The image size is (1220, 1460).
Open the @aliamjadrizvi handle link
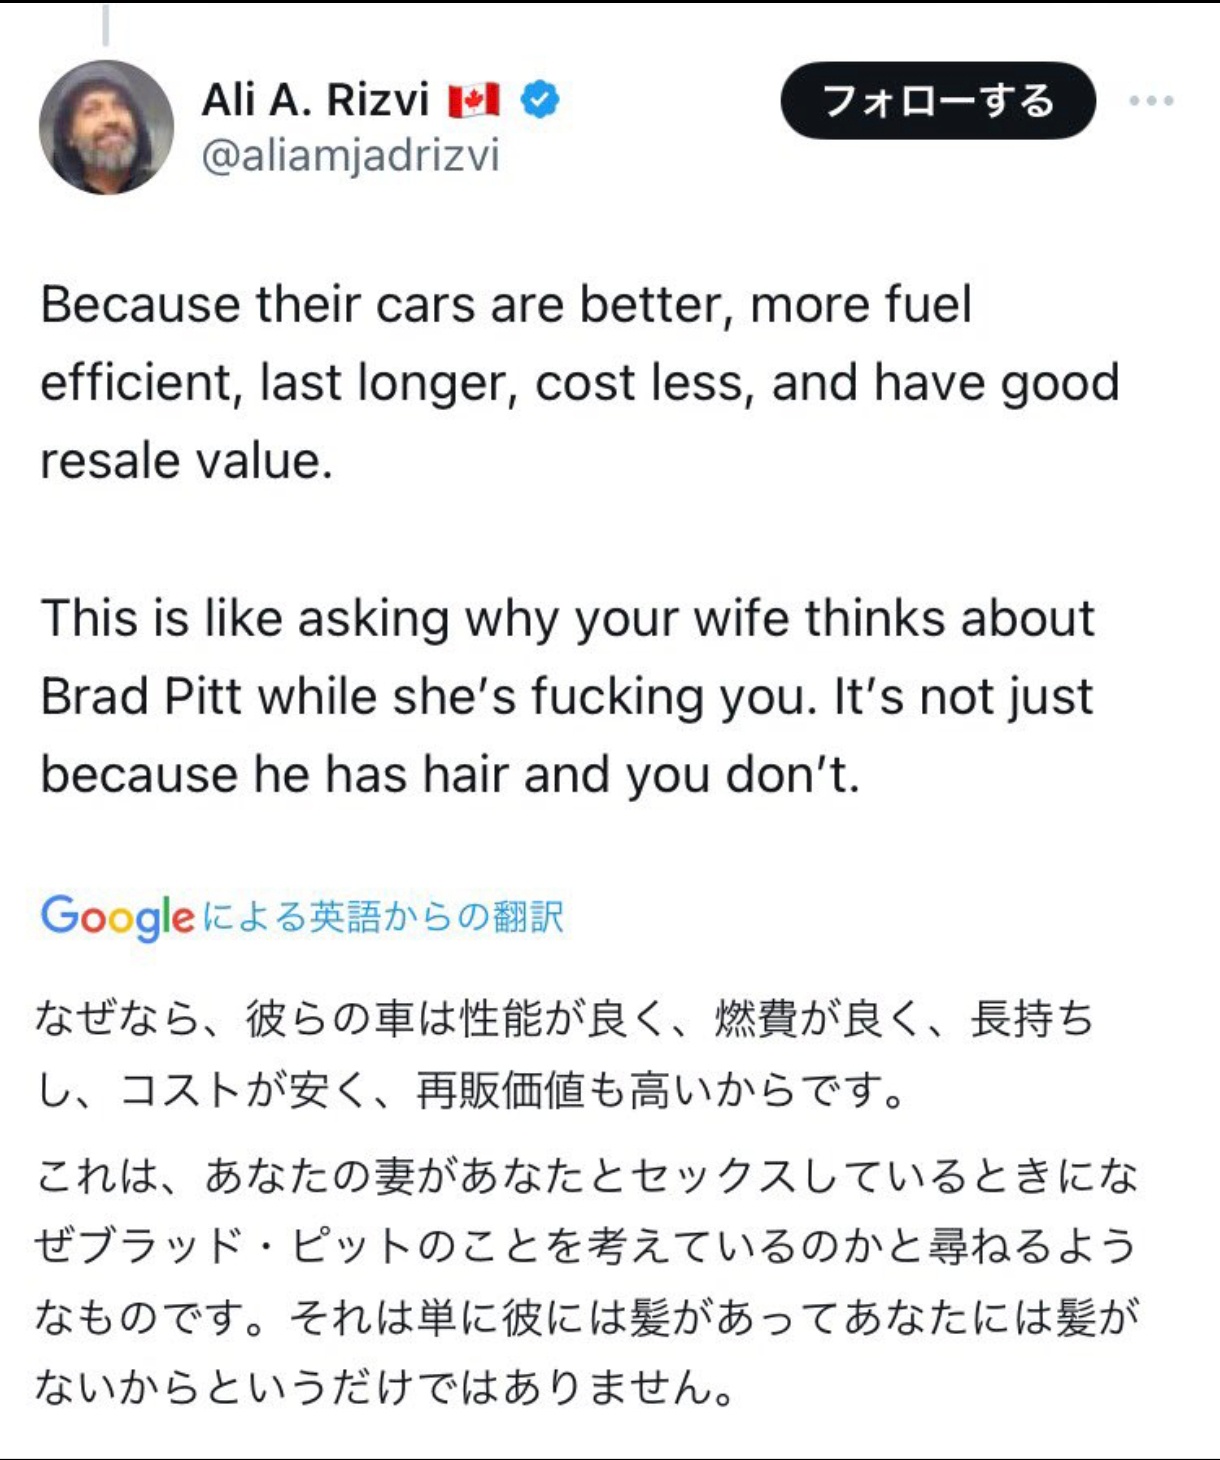coord(350,156)
